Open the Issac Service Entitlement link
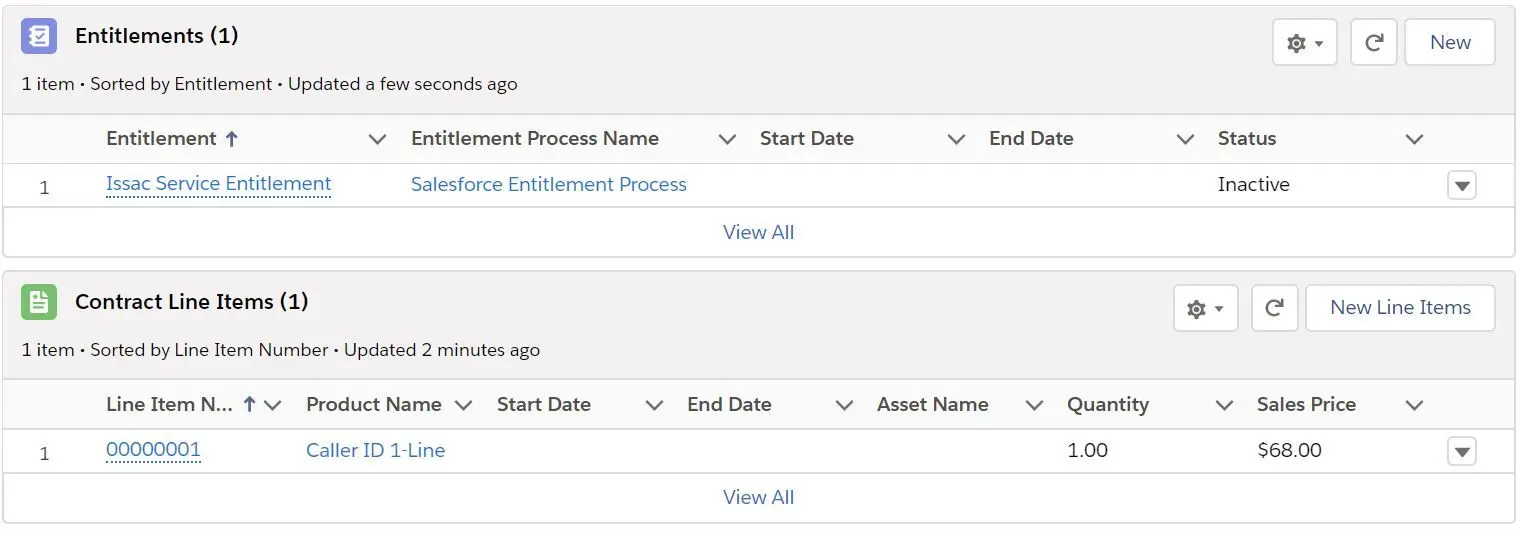Viewport: 1520px width, 535px height. [218, 184]
